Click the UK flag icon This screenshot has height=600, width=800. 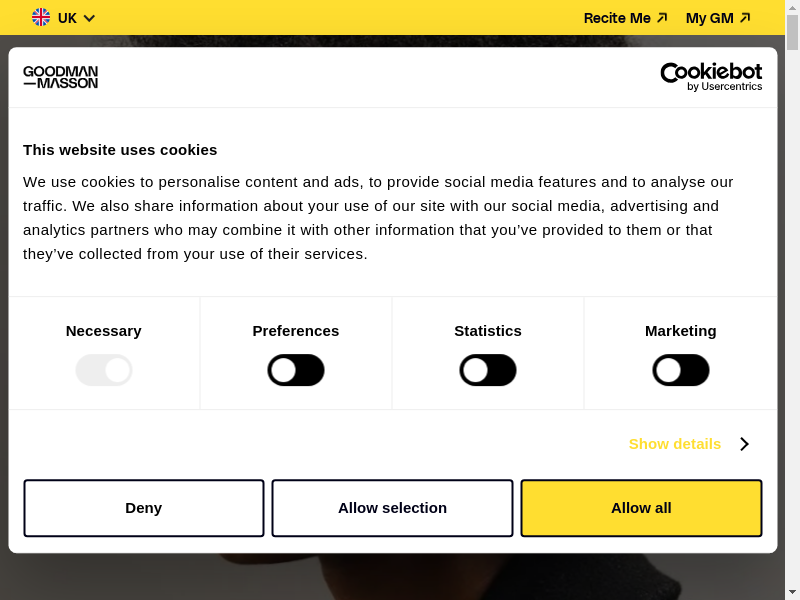tap(41, 18)
